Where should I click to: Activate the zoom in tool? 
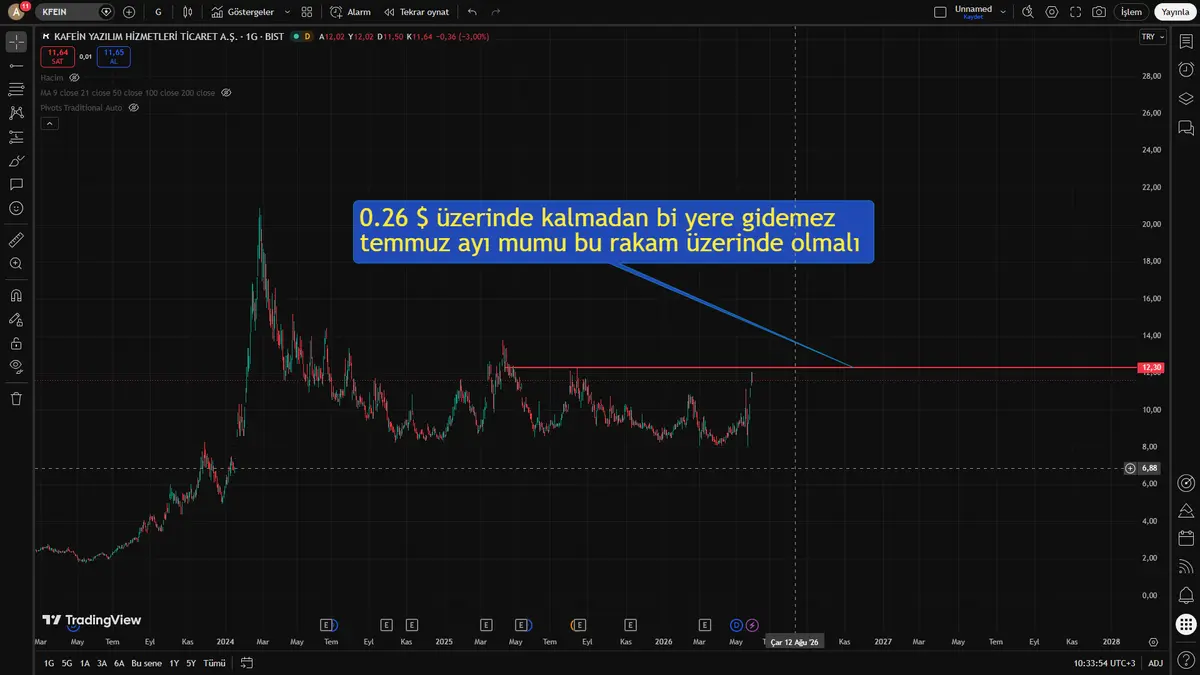click(x=16, y=264)
